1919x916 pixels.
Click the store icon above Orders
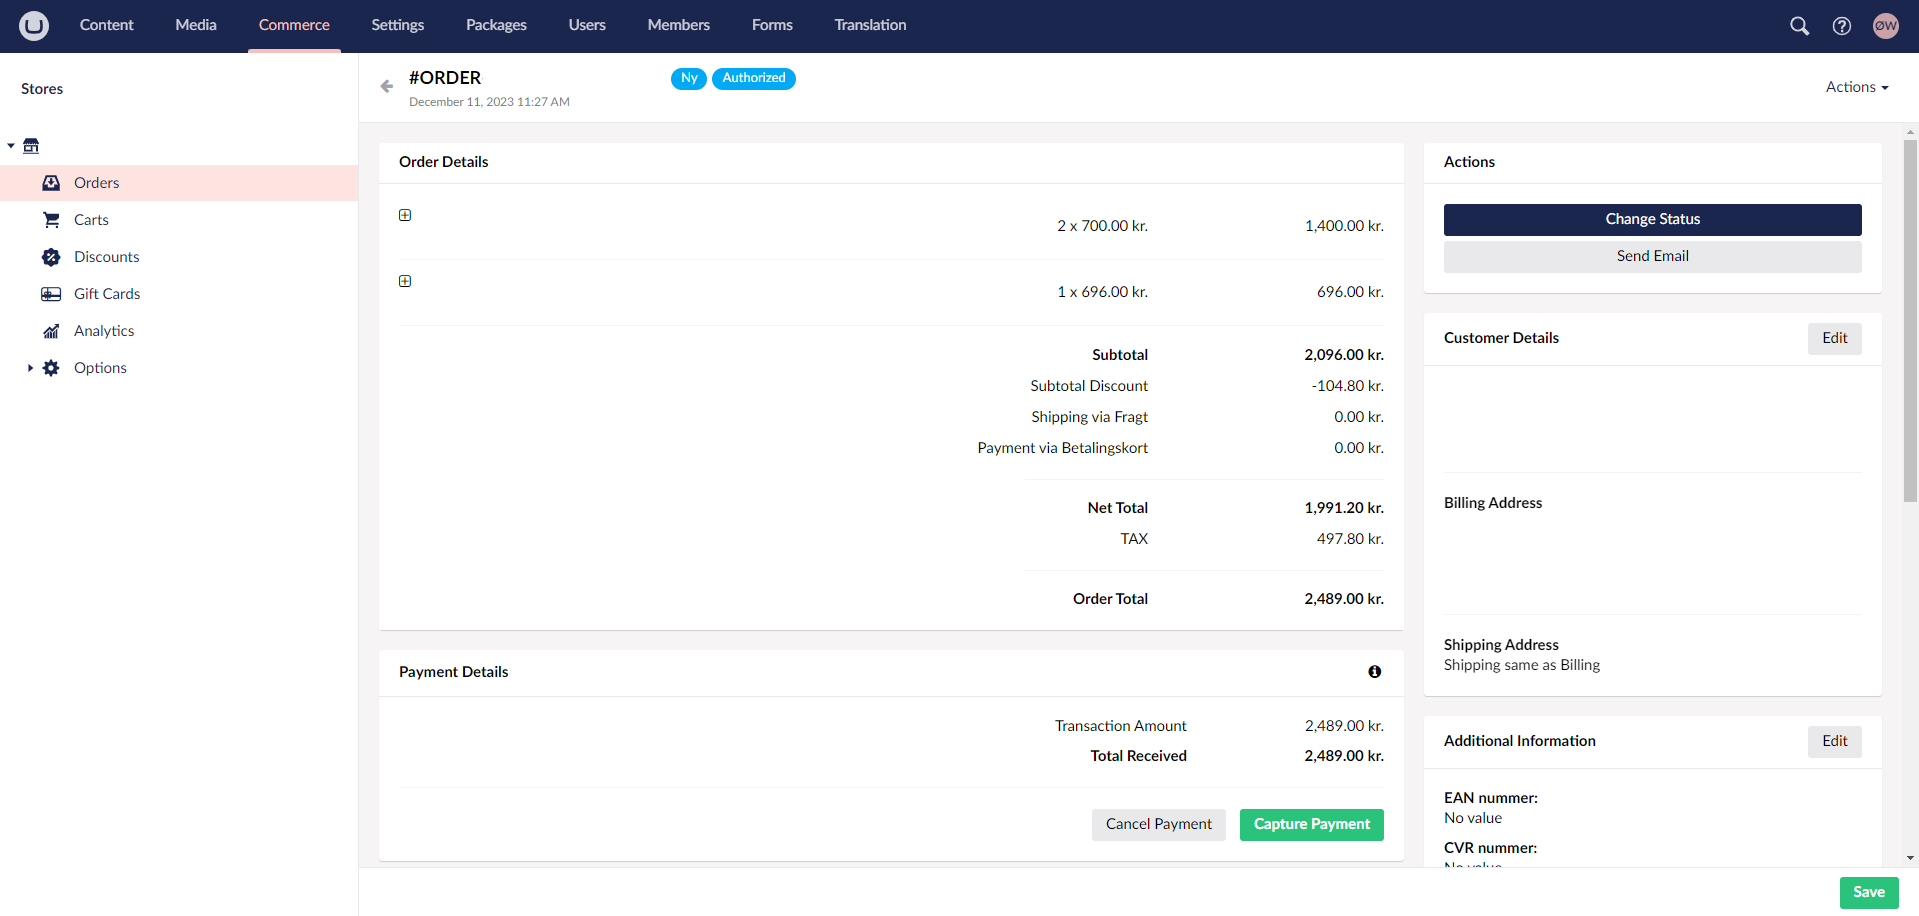(x=31, y=145)
